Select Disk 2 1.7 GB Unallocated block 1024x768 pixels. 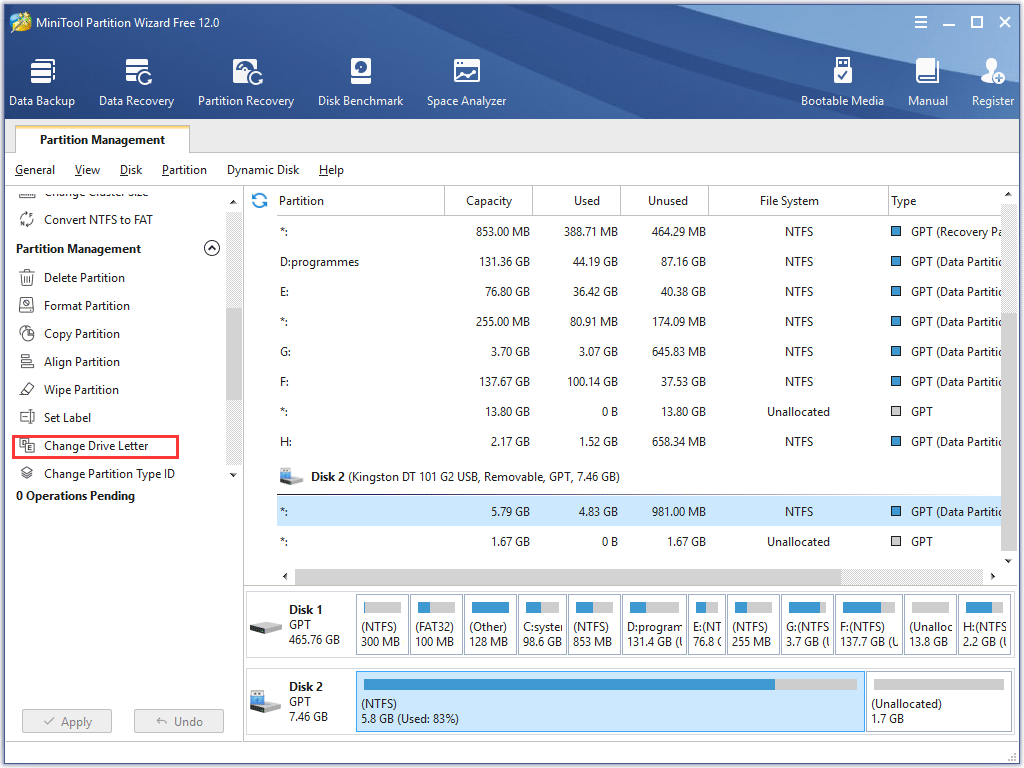(x=938, y=701)
